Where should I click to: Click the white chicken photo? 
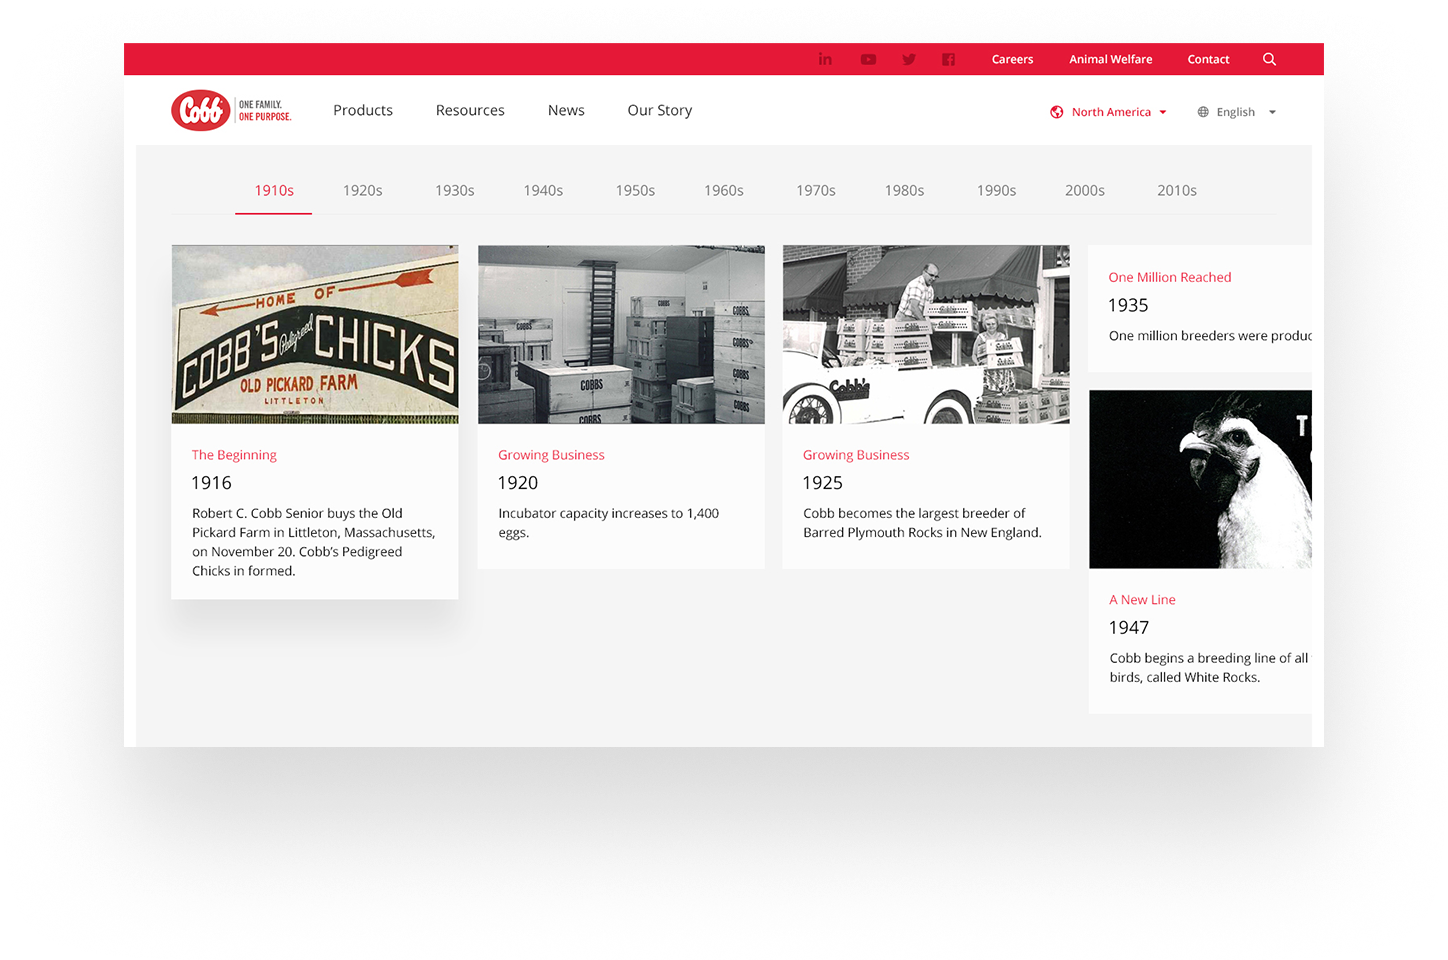1200,479
